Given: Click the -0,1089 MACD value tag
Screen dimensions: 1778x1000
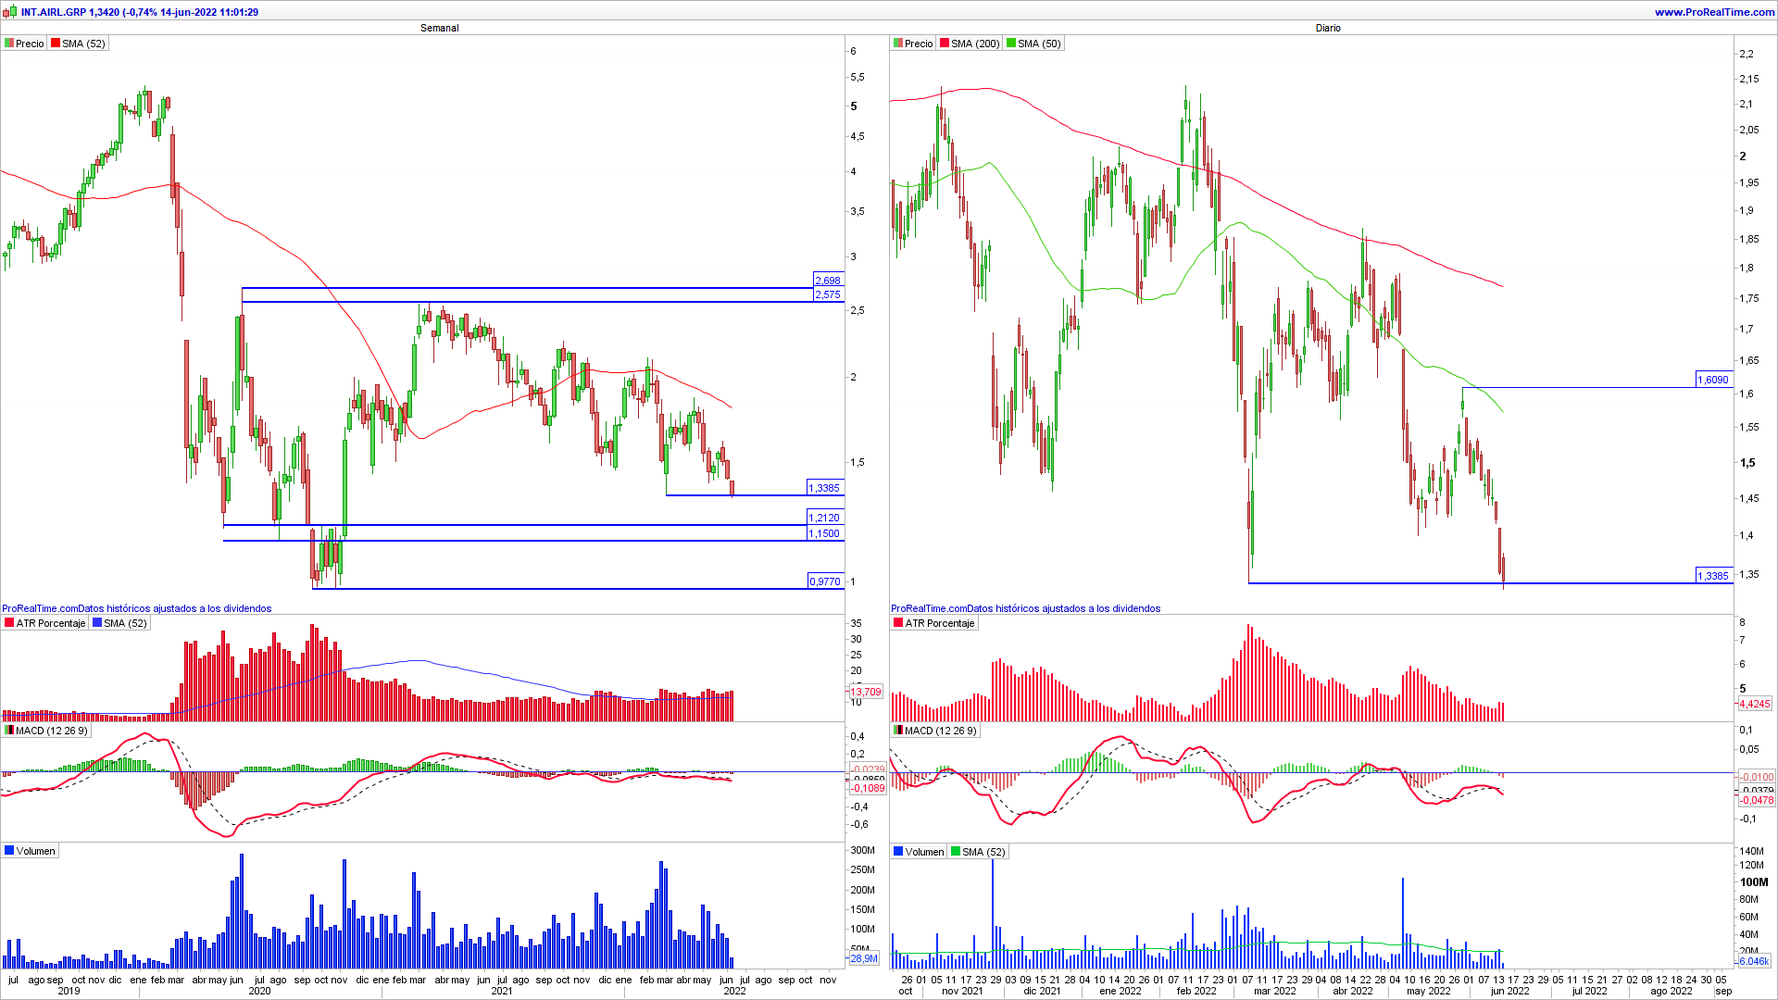Looking at the screenshot, I should [x=867, y=788].
